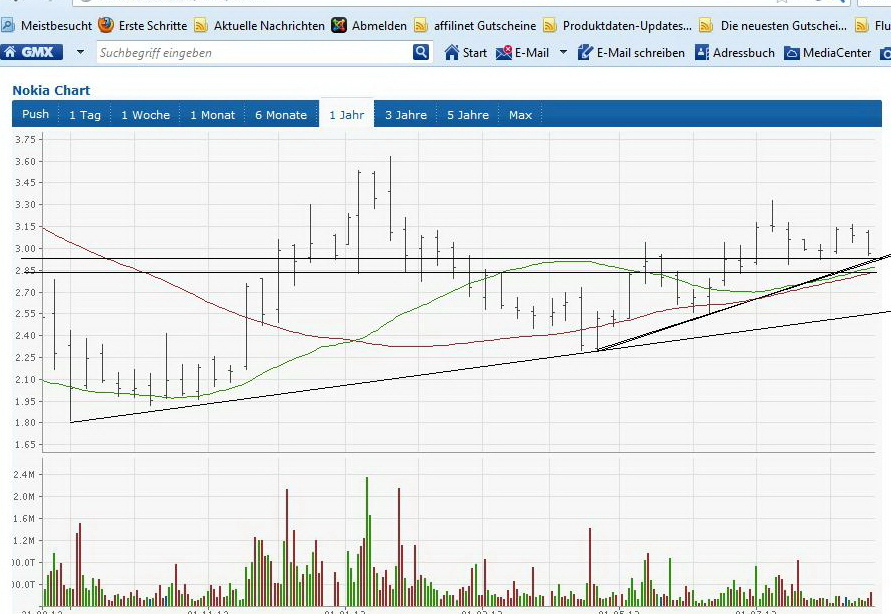Switch chart to 1 Woche

[145, 115]
